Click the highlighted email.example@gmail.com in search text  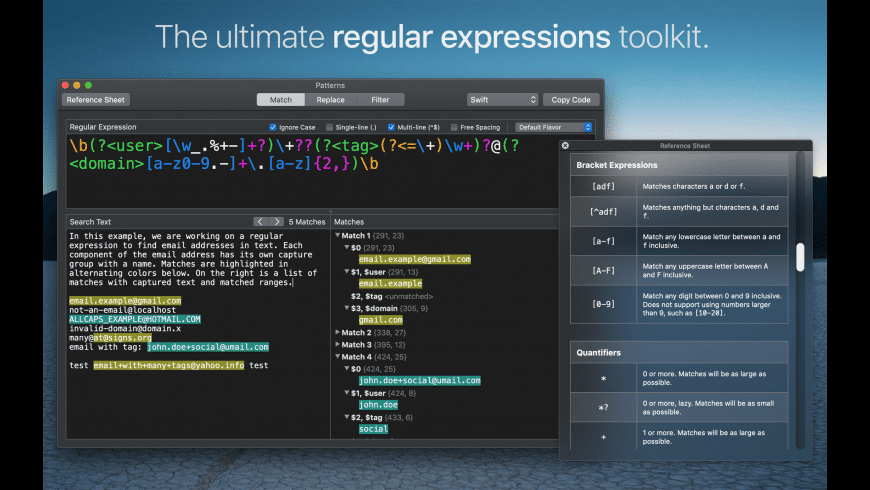(x=125, y=301)
